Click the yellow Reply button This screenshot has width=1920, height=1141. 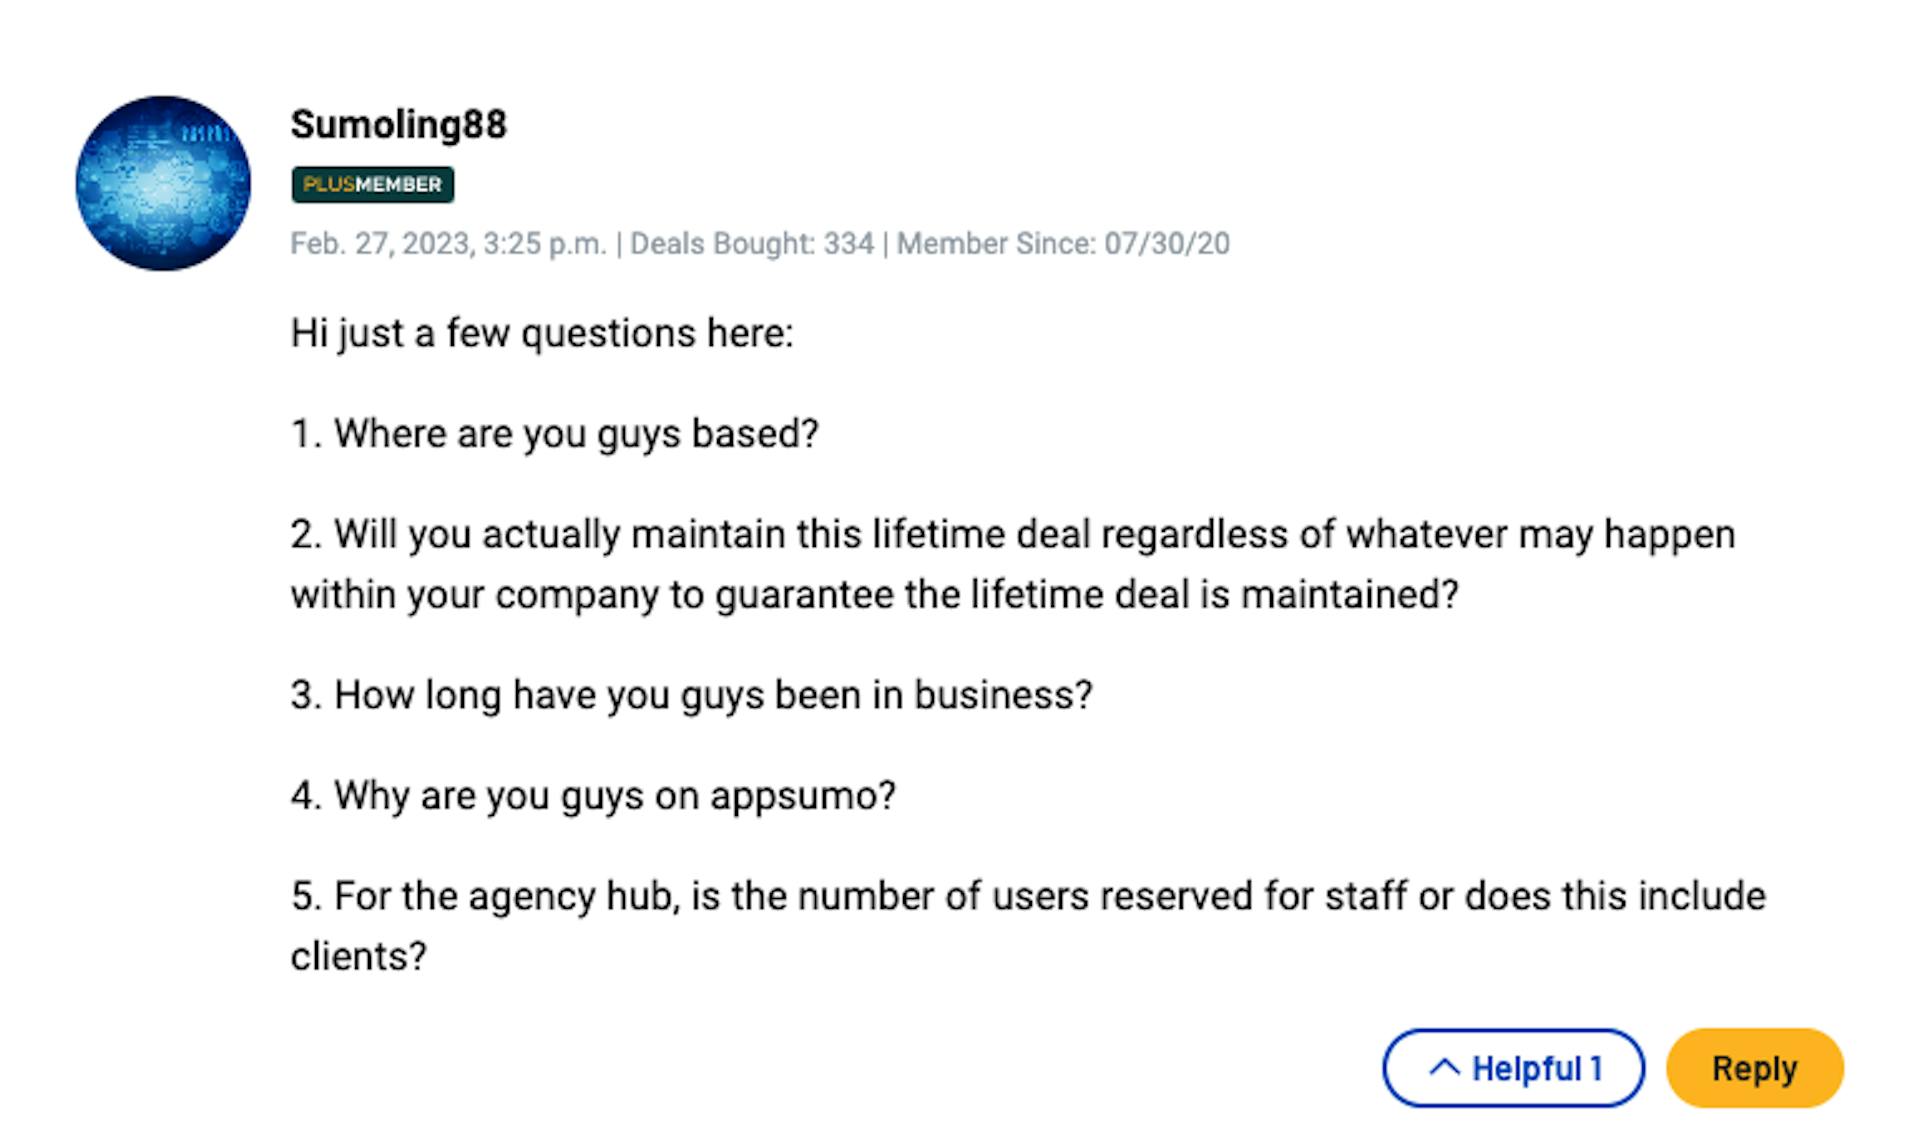point(1755,1068)
